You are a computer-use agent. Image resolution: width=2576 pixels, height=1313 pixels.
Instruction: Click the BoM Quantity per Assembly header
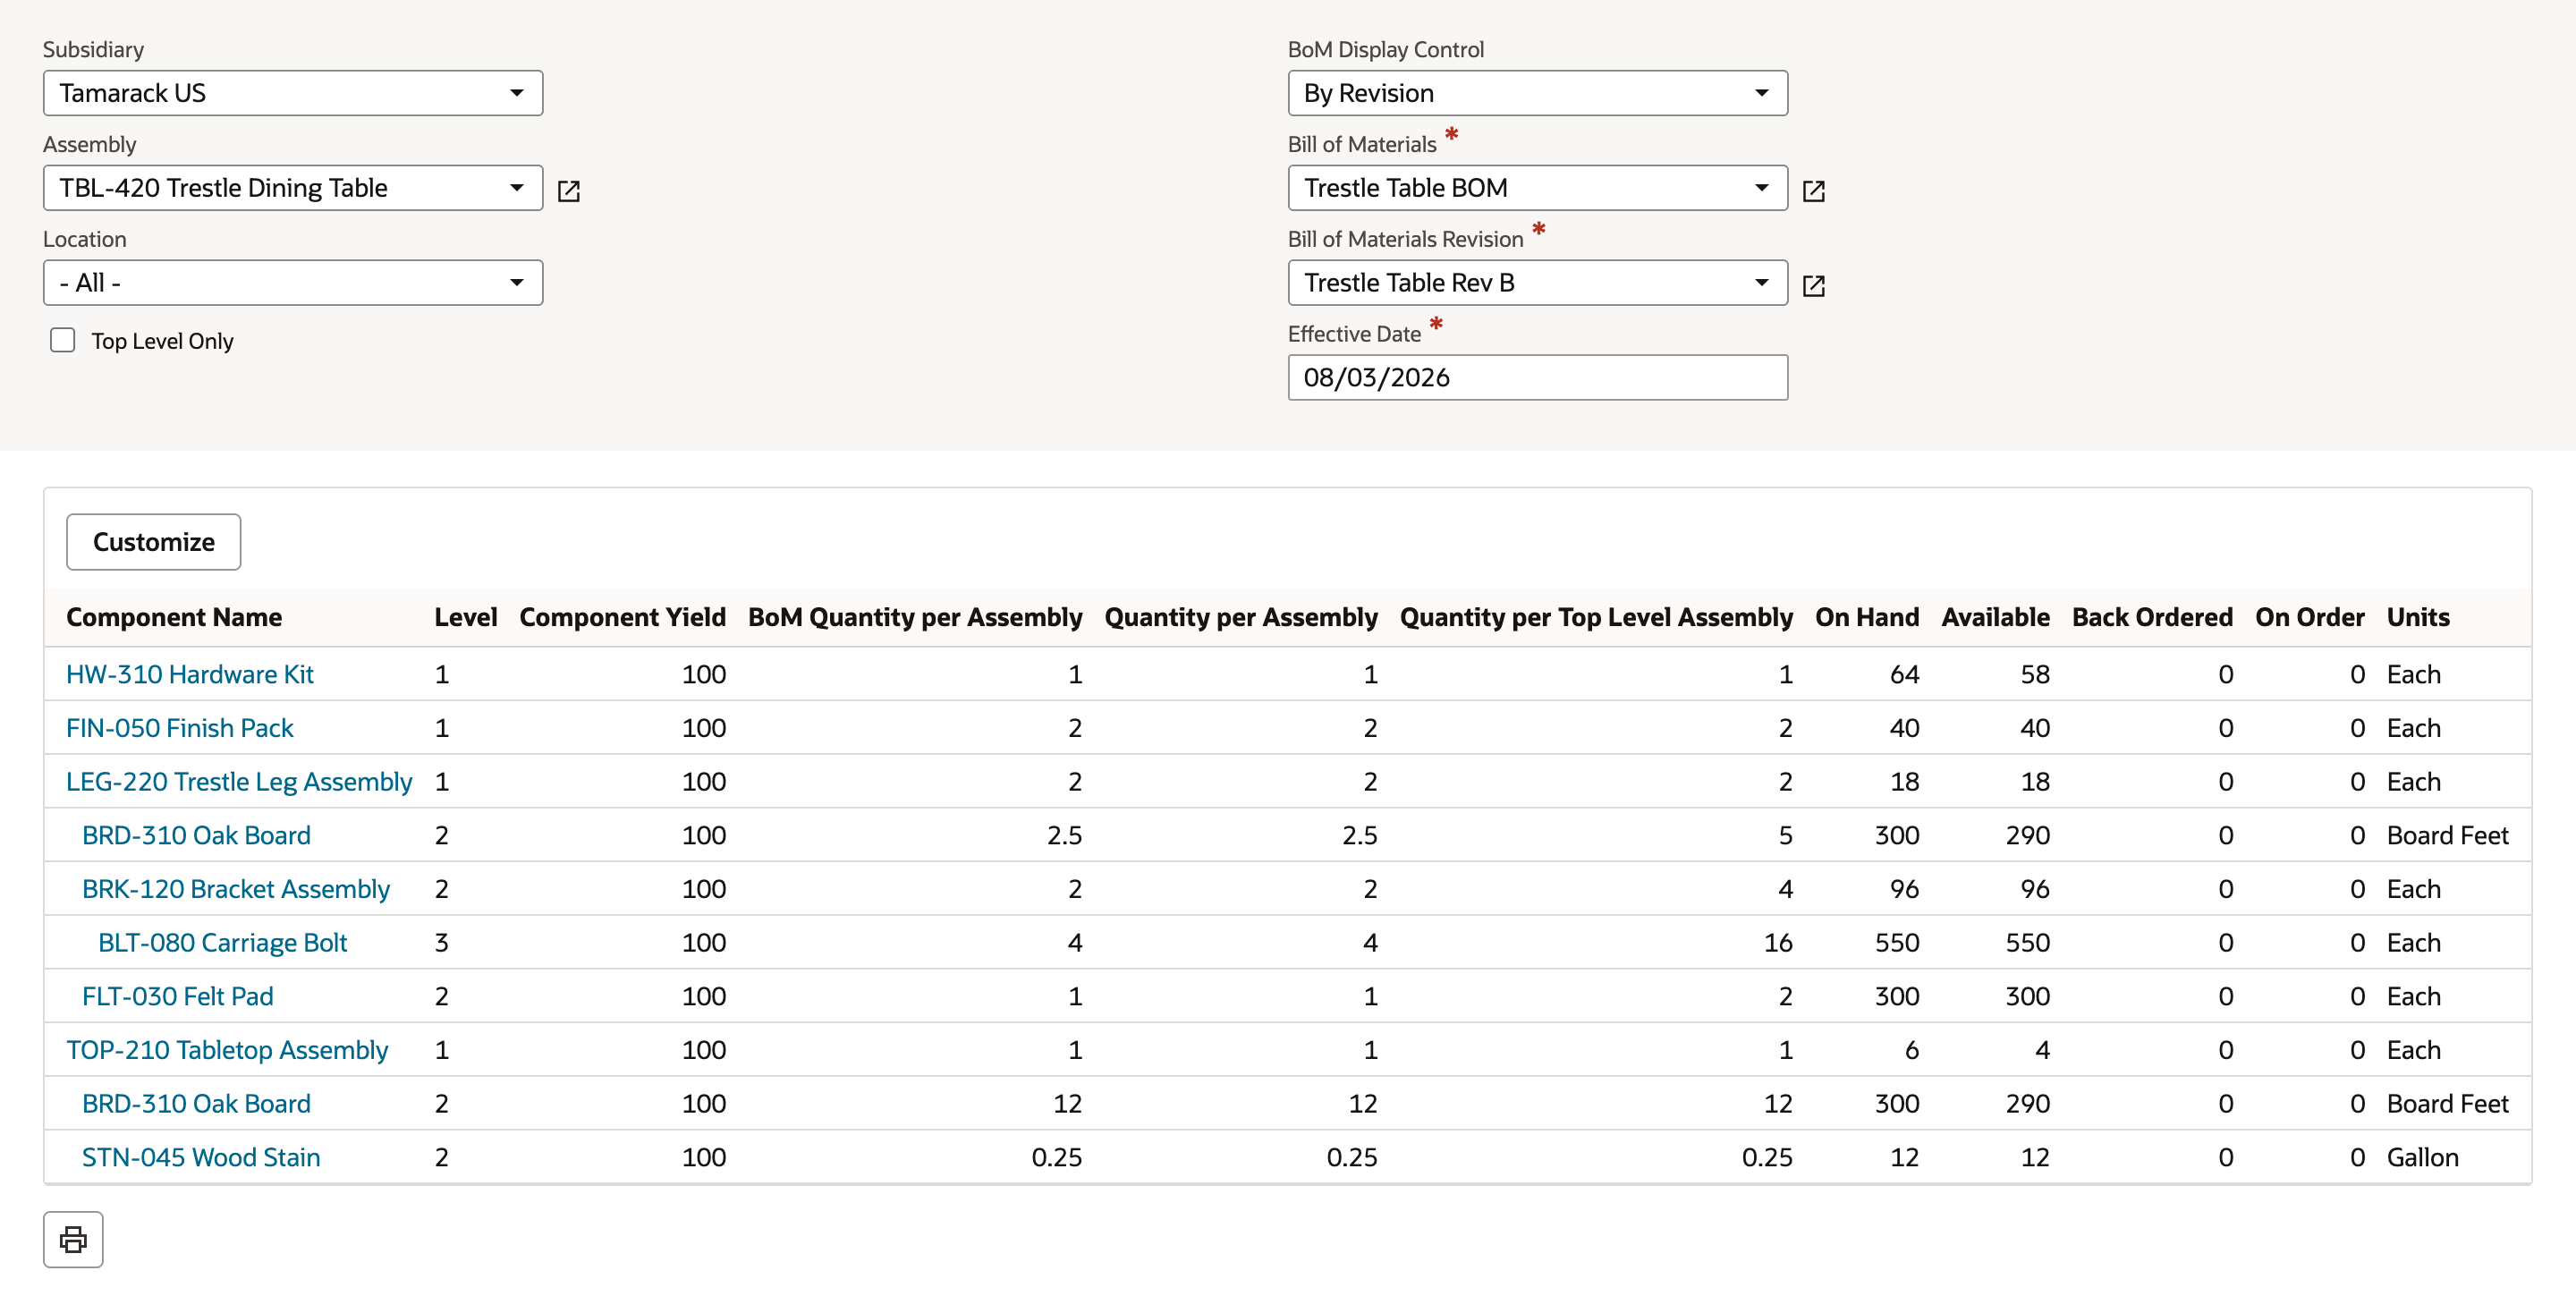coord(915,617)
